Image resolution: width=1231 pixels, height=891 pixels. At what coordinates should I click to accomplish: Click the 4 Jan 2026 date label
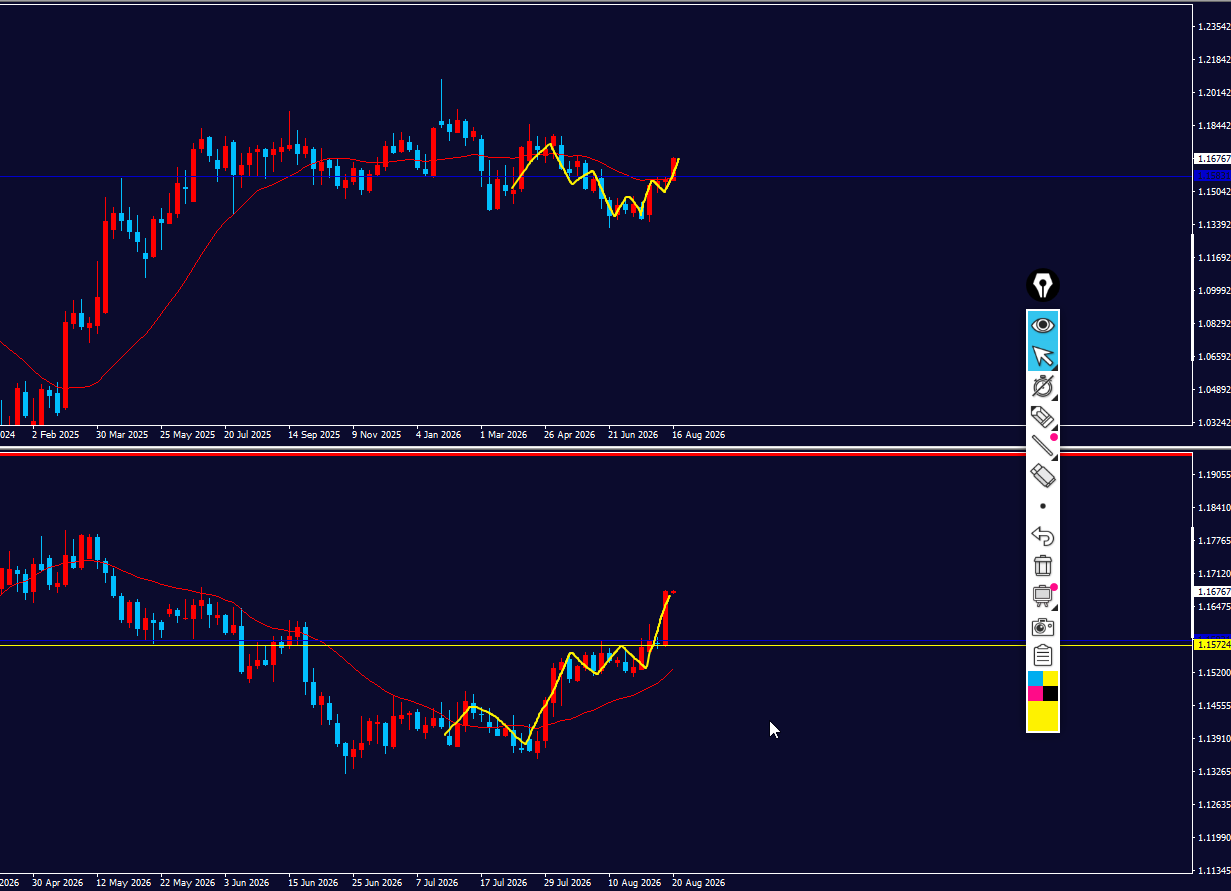tap(439, 435)
